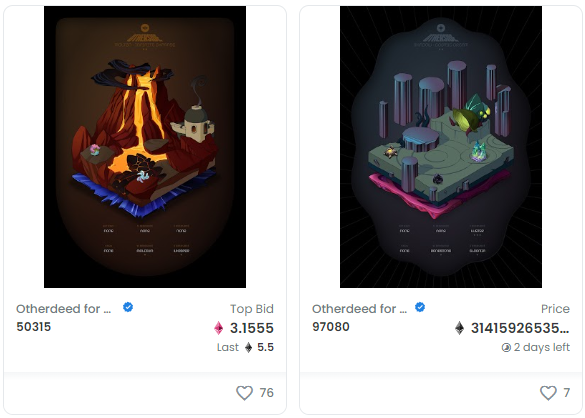585x418 pixels.
Task: Click verified badge on 50315 card
Action: coord(128,308)
